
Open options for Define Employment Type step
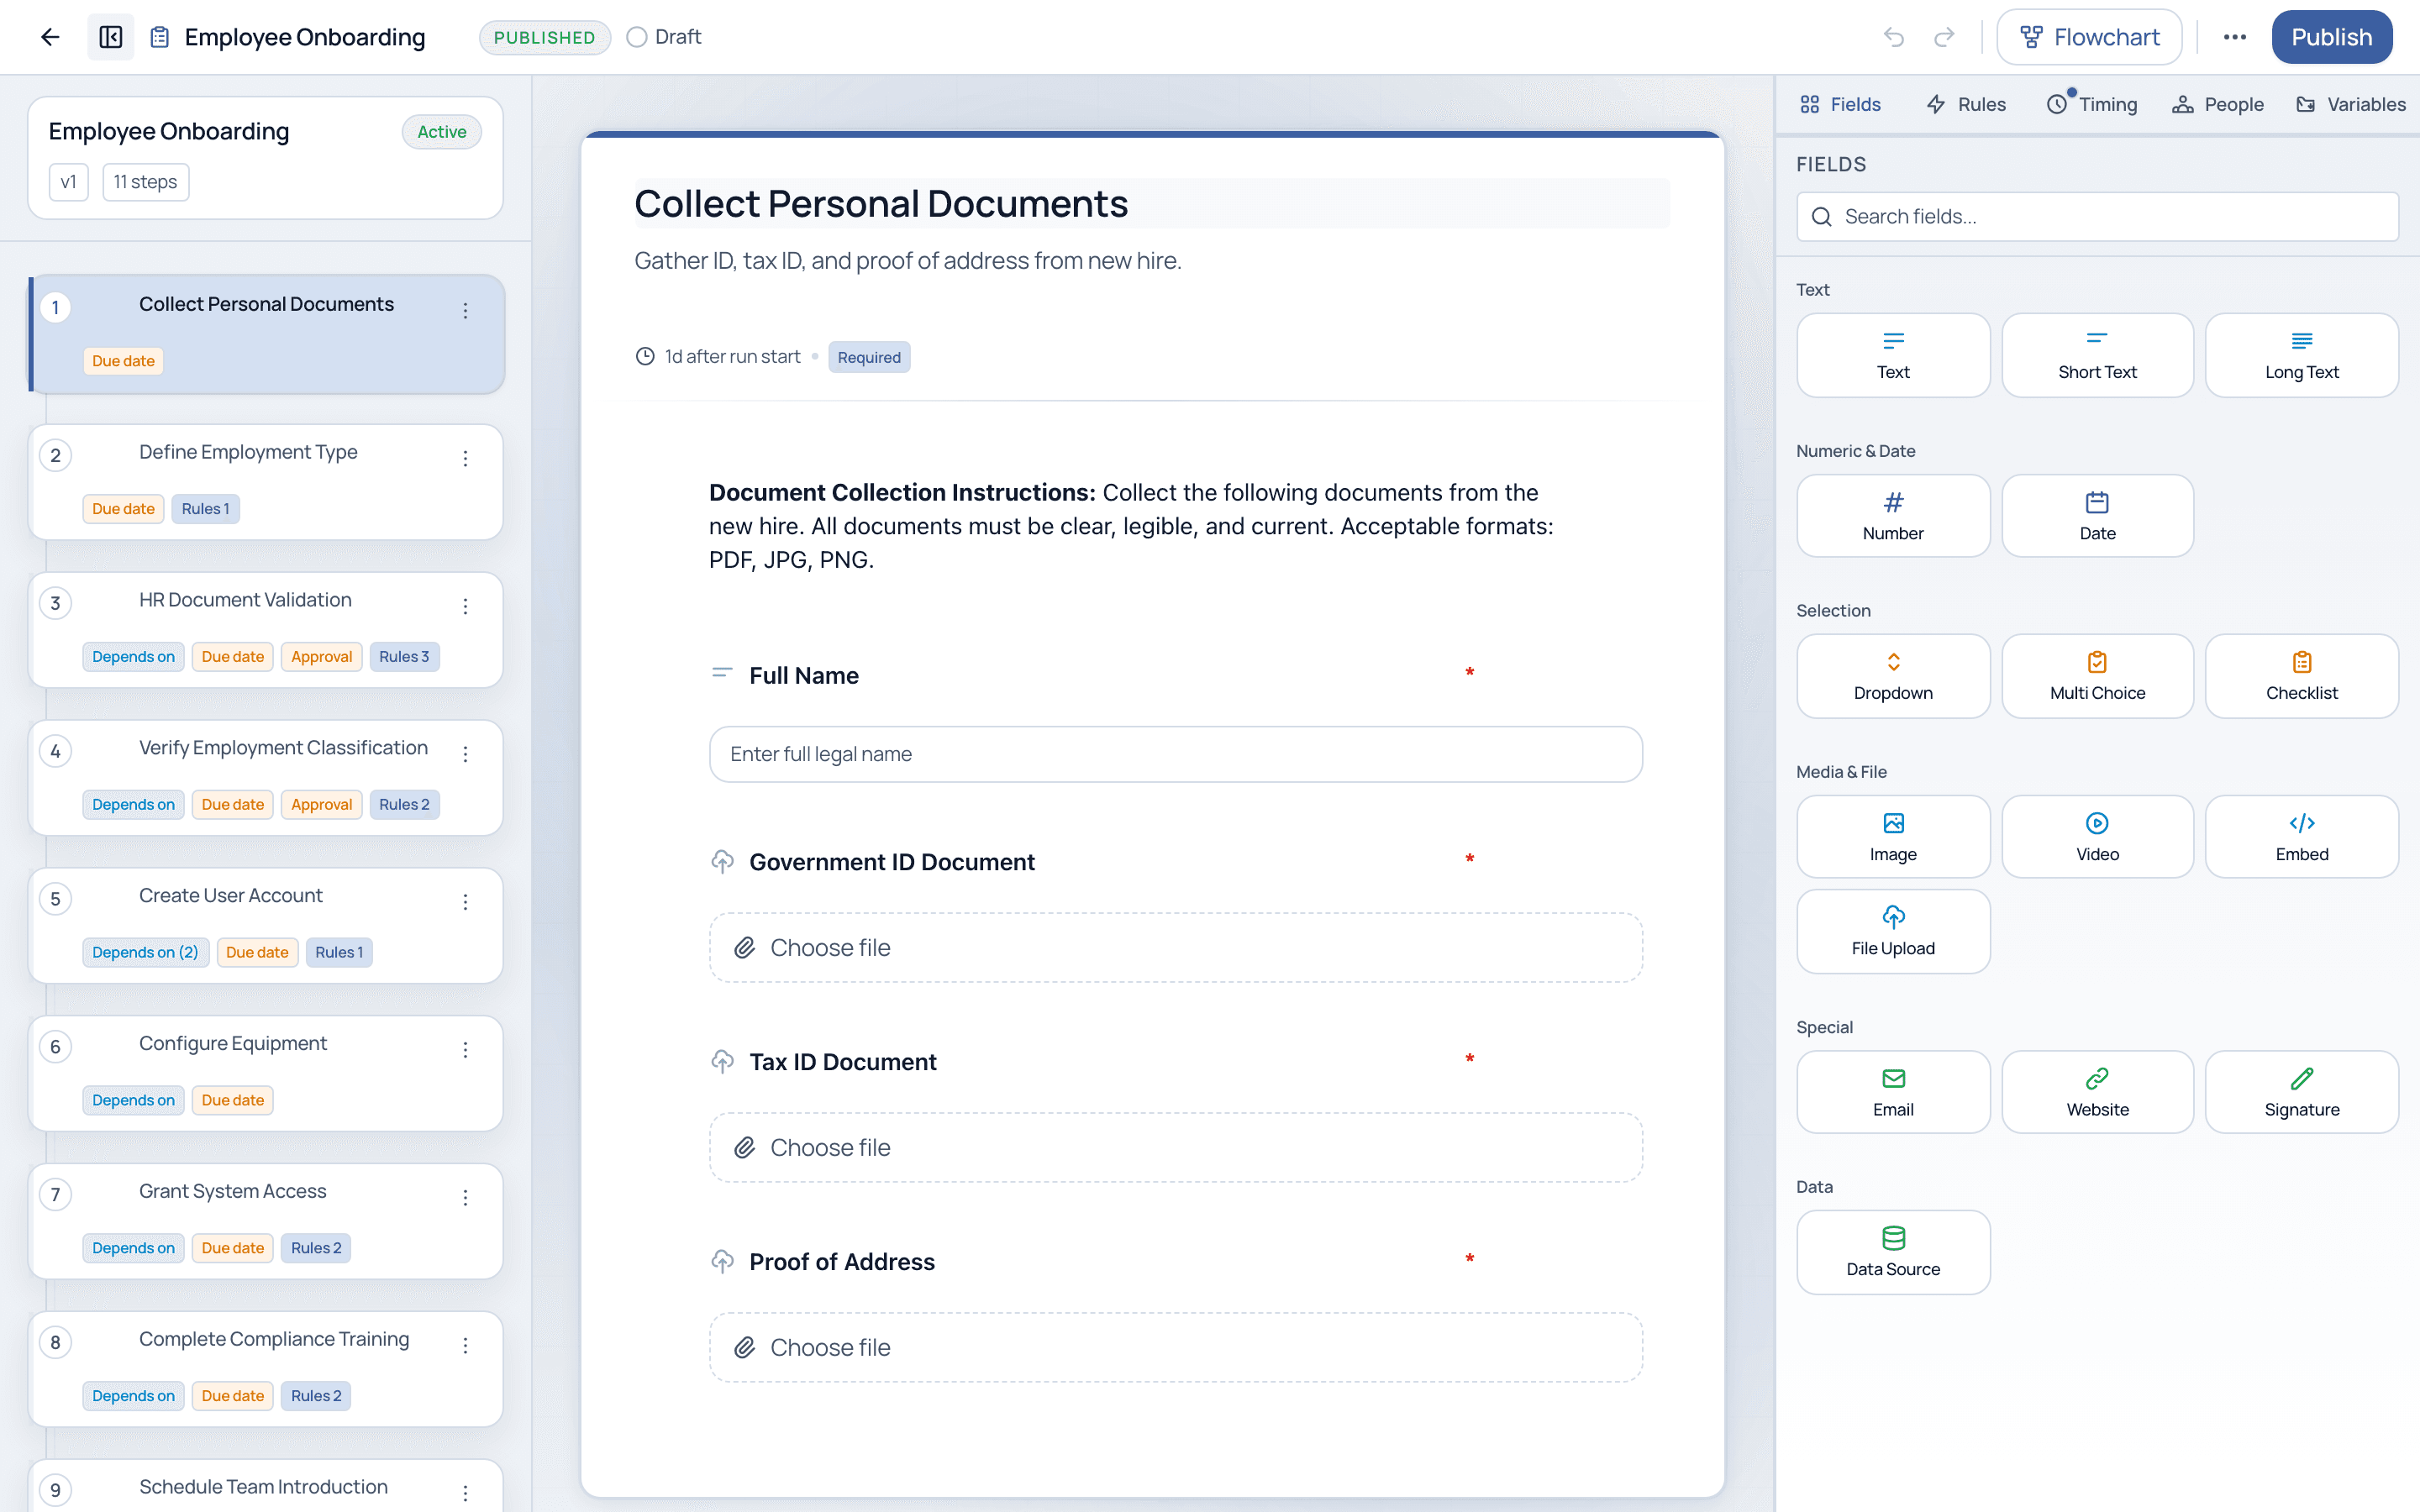(x=465, y=459)
